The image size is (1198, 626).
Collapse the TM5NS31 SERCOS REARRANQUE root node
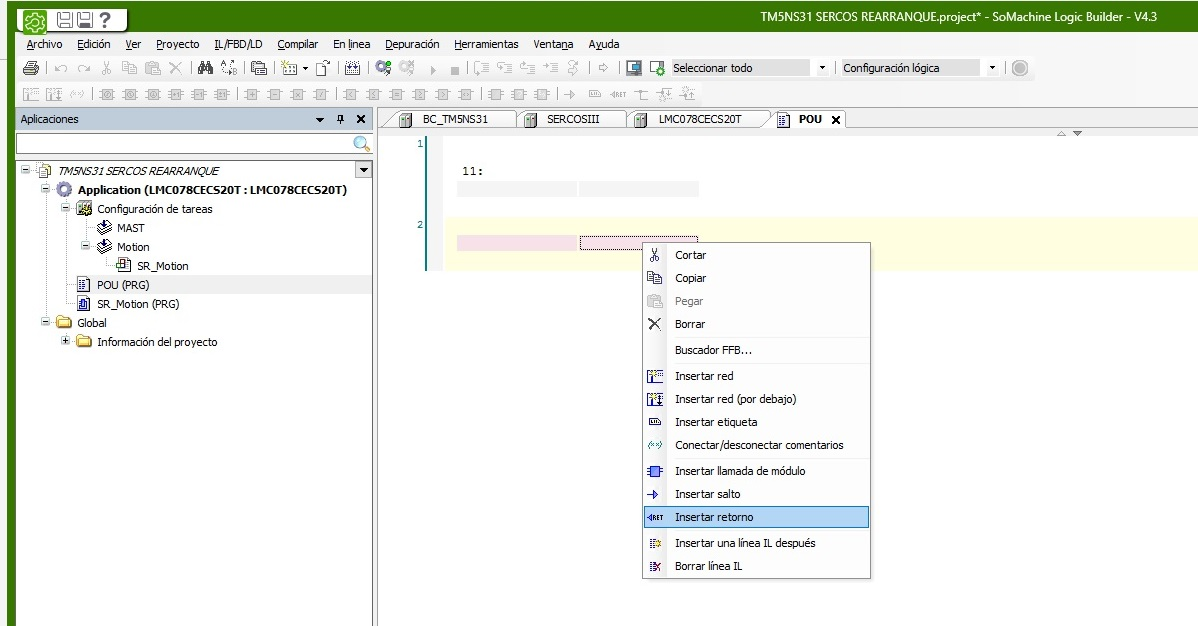(25, 170)
